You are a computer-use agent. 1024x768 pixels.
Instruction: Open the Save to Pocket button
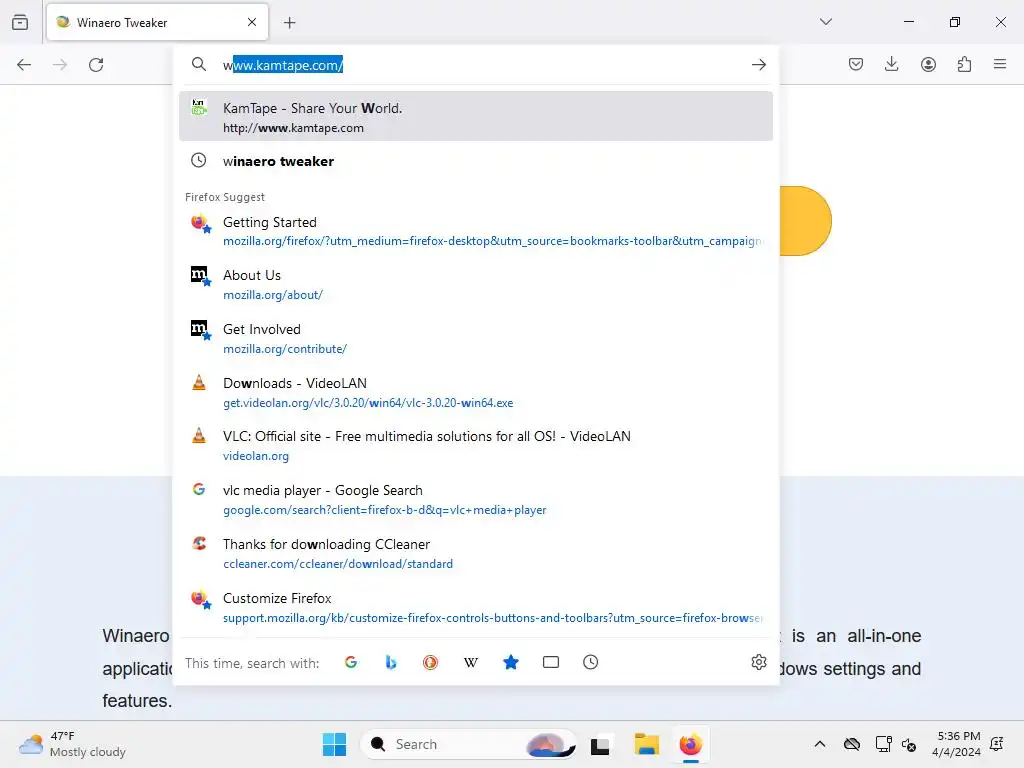(856, 64)
